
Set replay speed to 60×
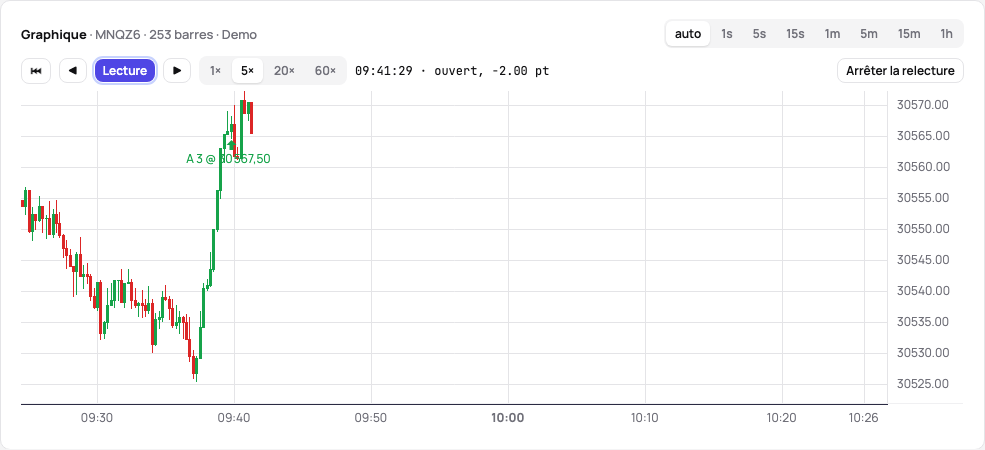point(325,71)
